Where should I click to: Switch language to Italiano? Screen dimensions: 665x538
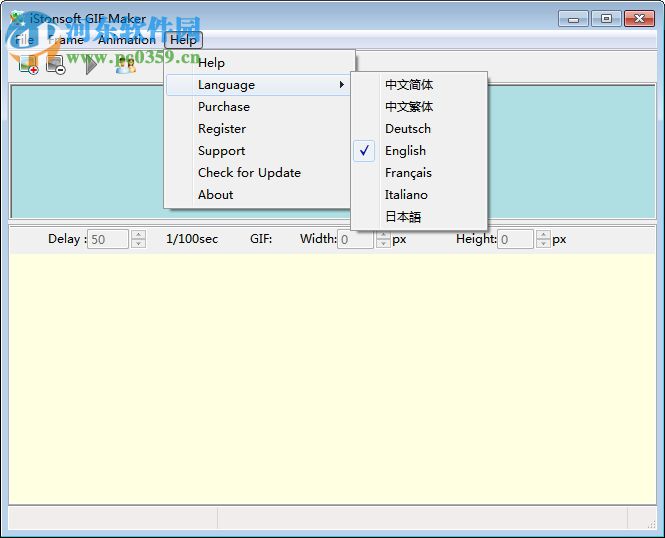(x=419, y=195)
